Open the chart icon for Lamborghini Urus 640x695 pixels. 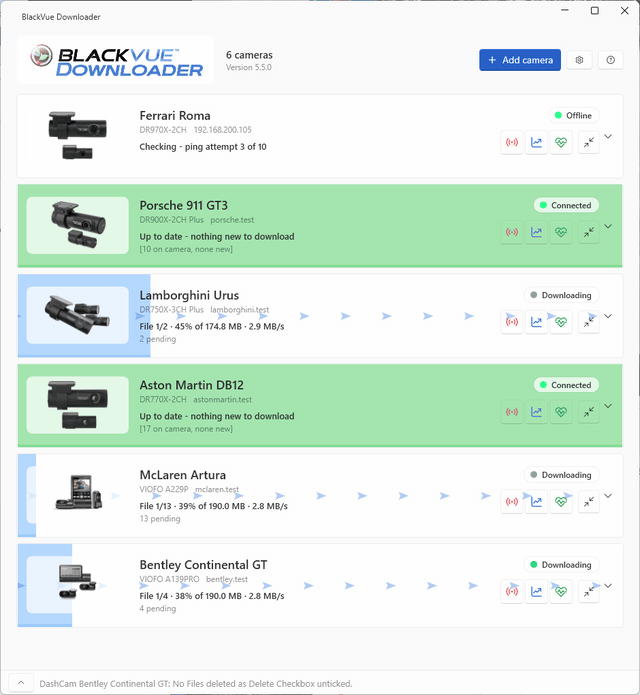tap(536, 322)
